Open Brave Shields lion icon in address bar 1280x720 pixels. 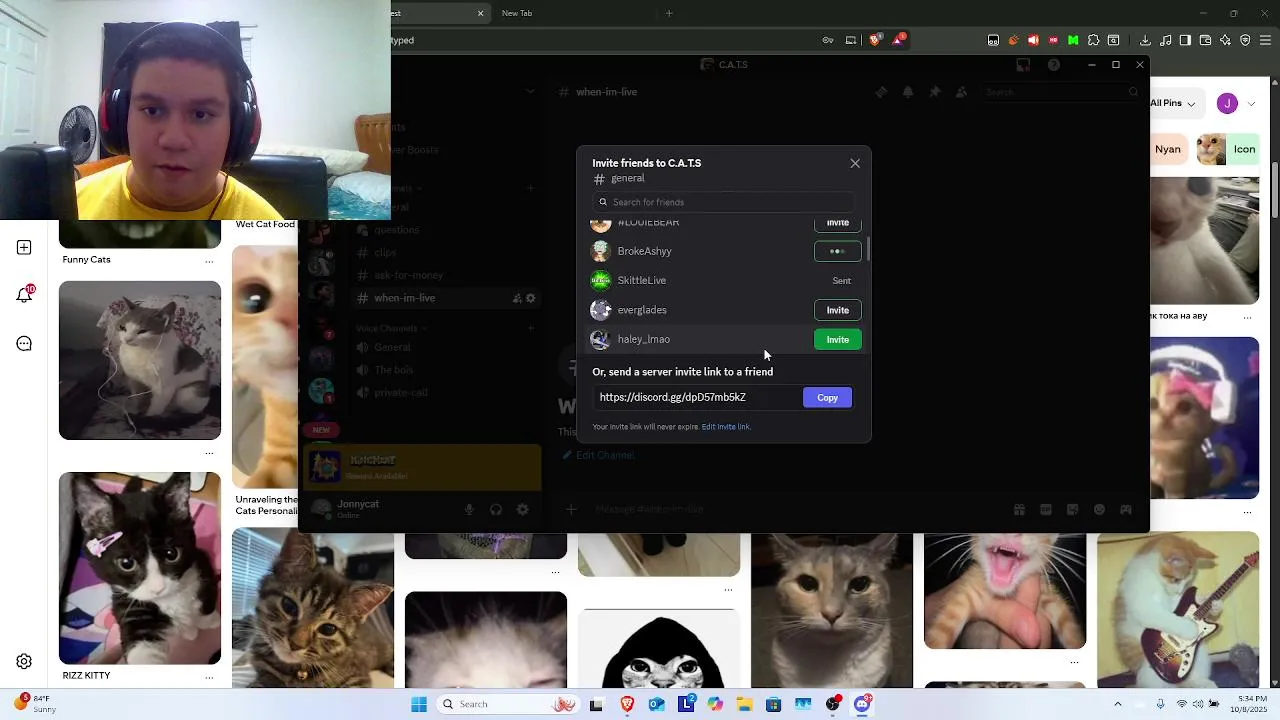tap(875, 40)
